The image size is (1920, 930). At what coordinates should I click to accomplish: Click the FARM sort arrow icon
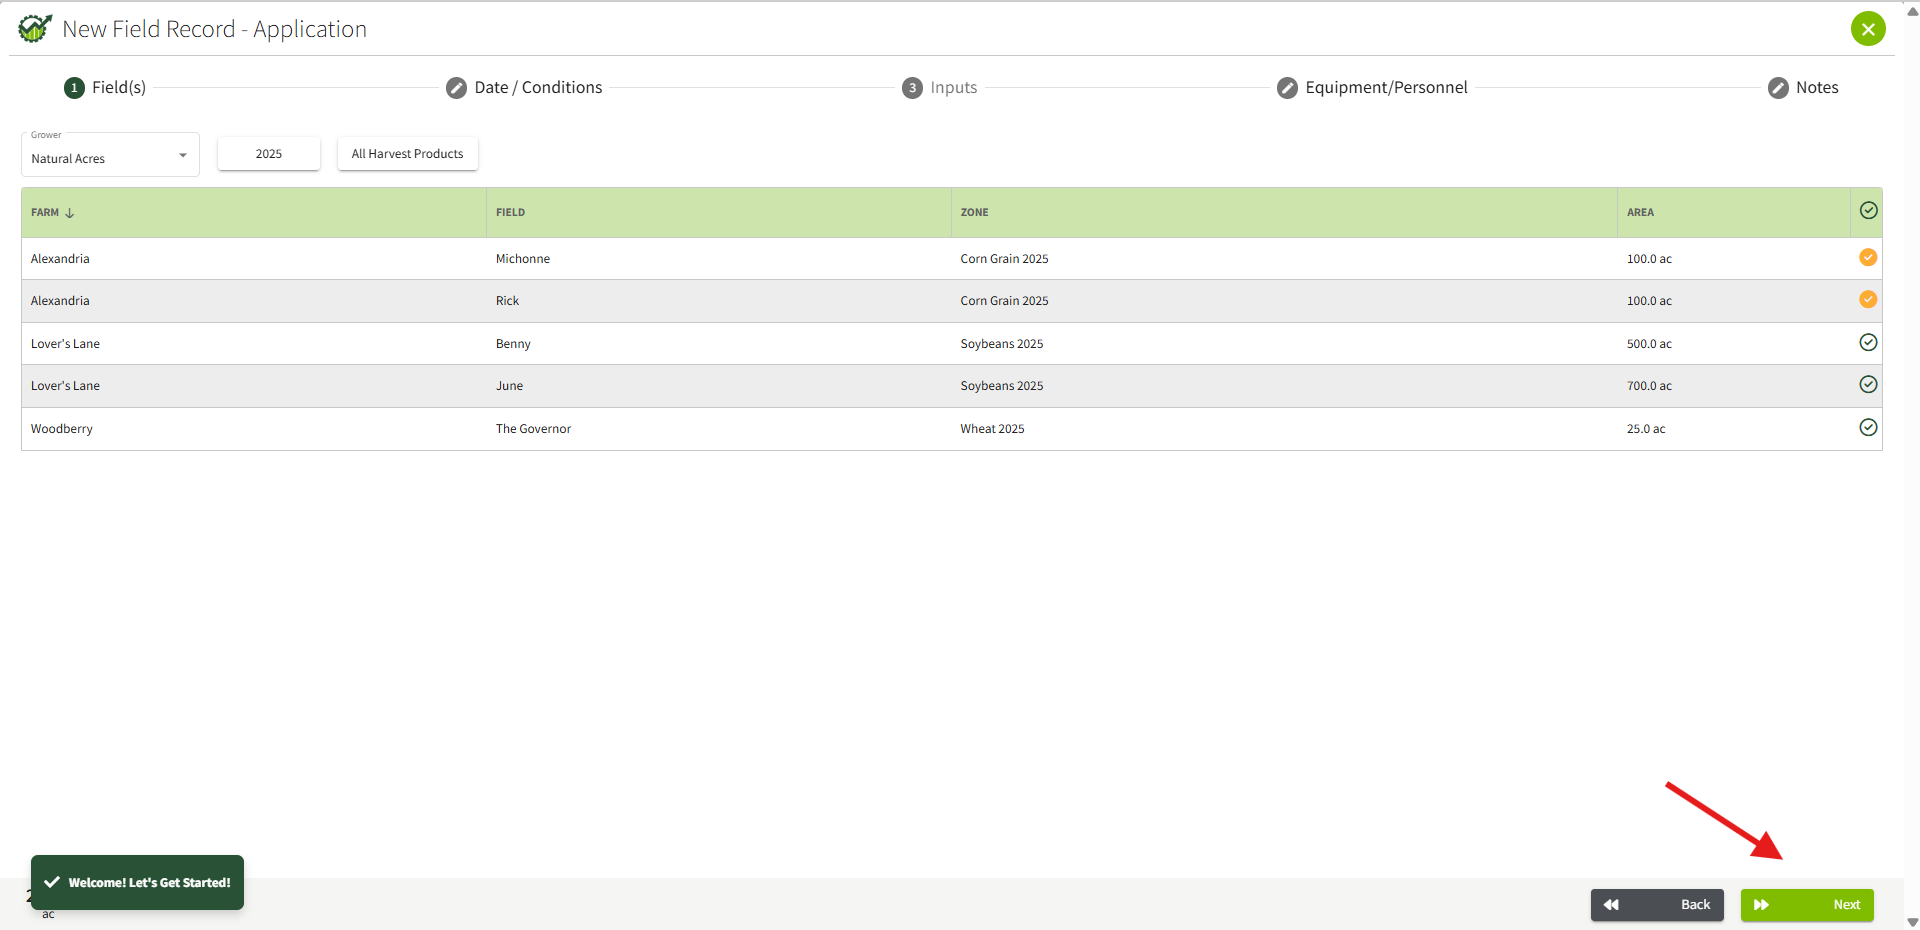pos(70,213)
